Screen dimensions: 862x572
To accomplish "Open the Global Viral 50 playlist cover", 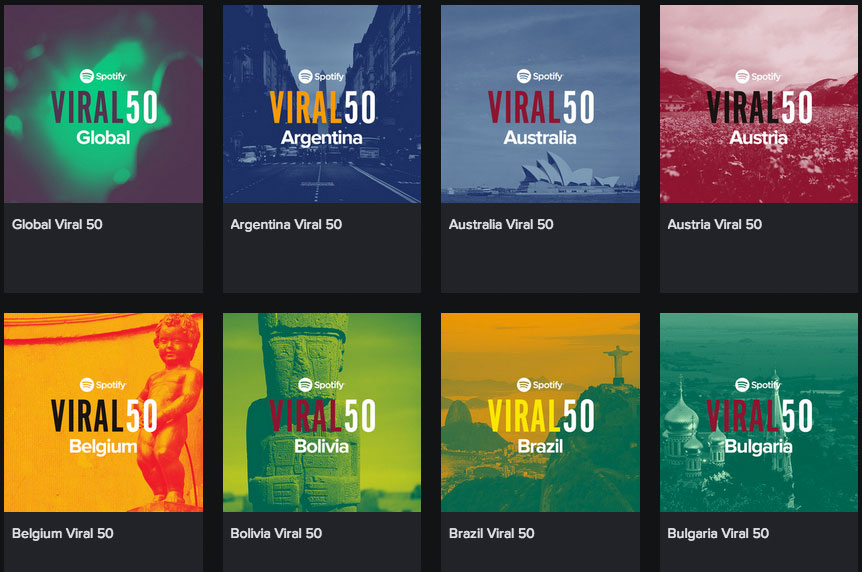I will 103,104.
